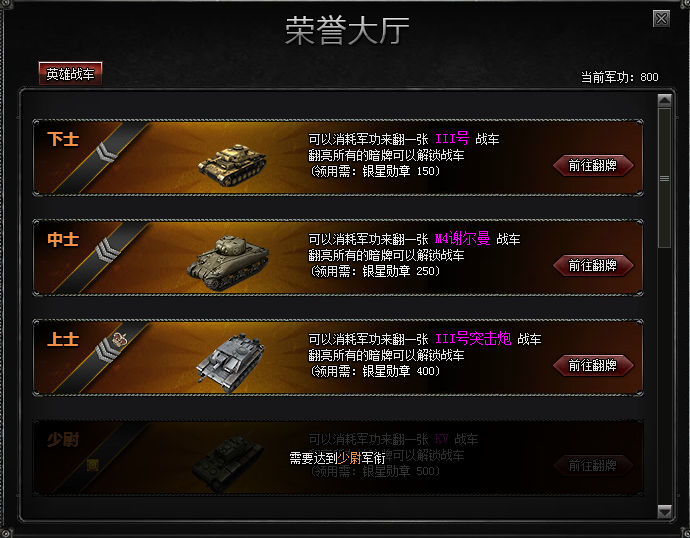Click the 下士 rank chevron insignia

pos(106,152)
